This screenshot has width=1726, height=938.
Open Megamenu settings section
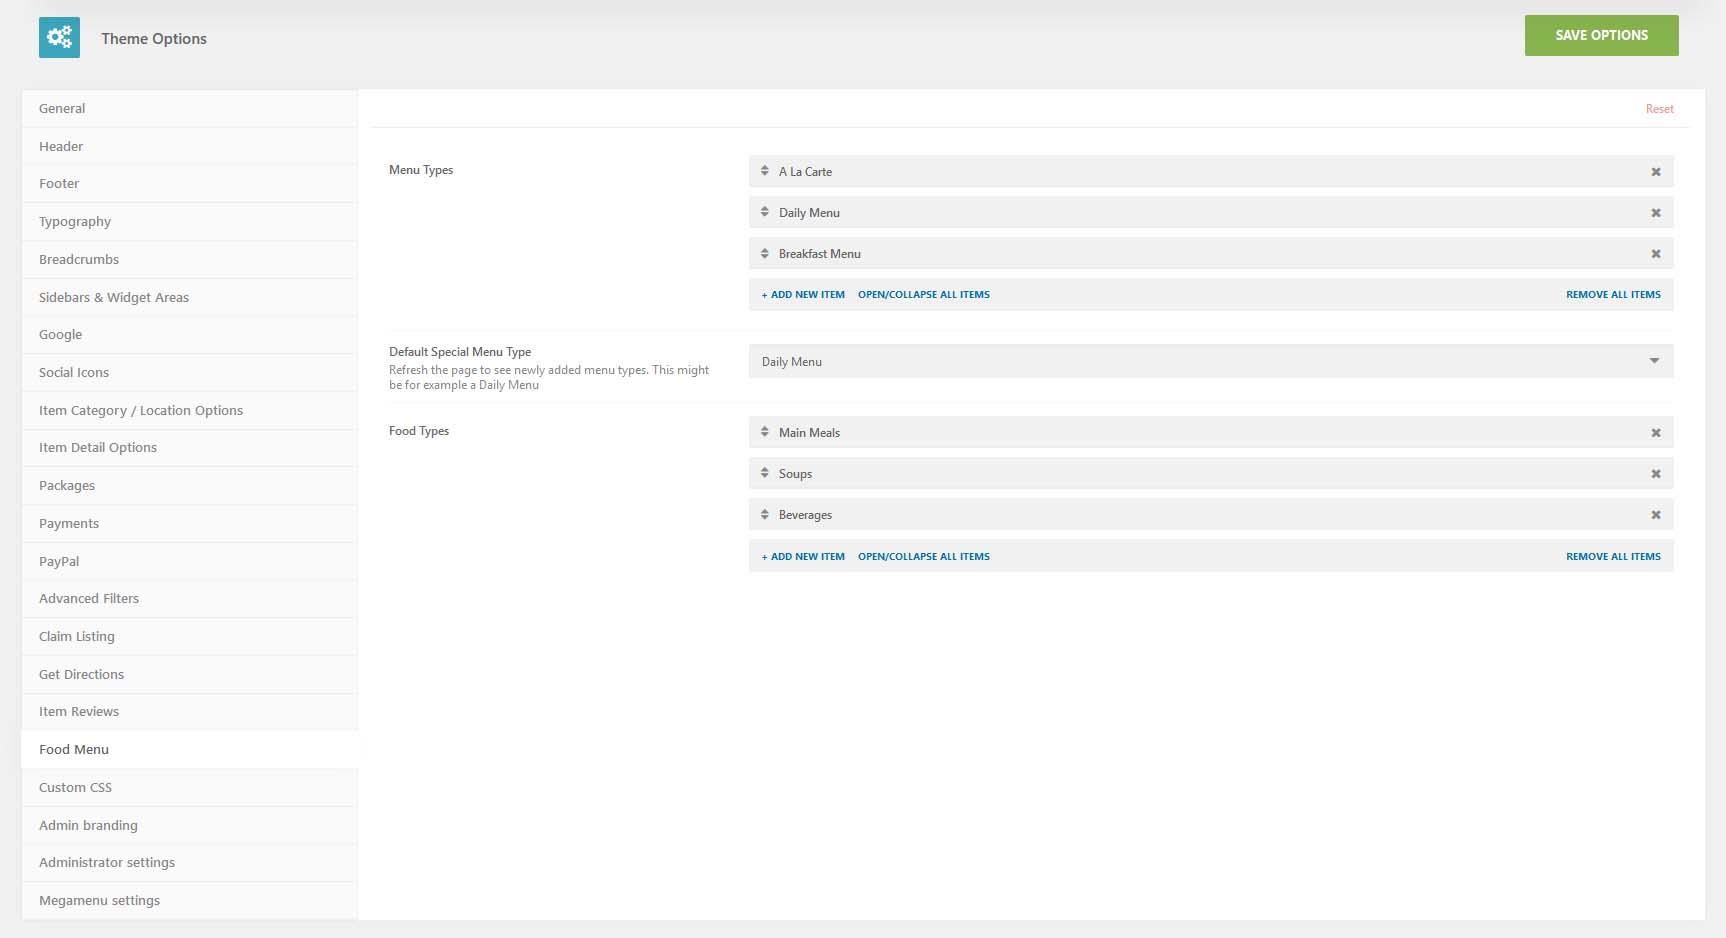(x=189, y=900)
